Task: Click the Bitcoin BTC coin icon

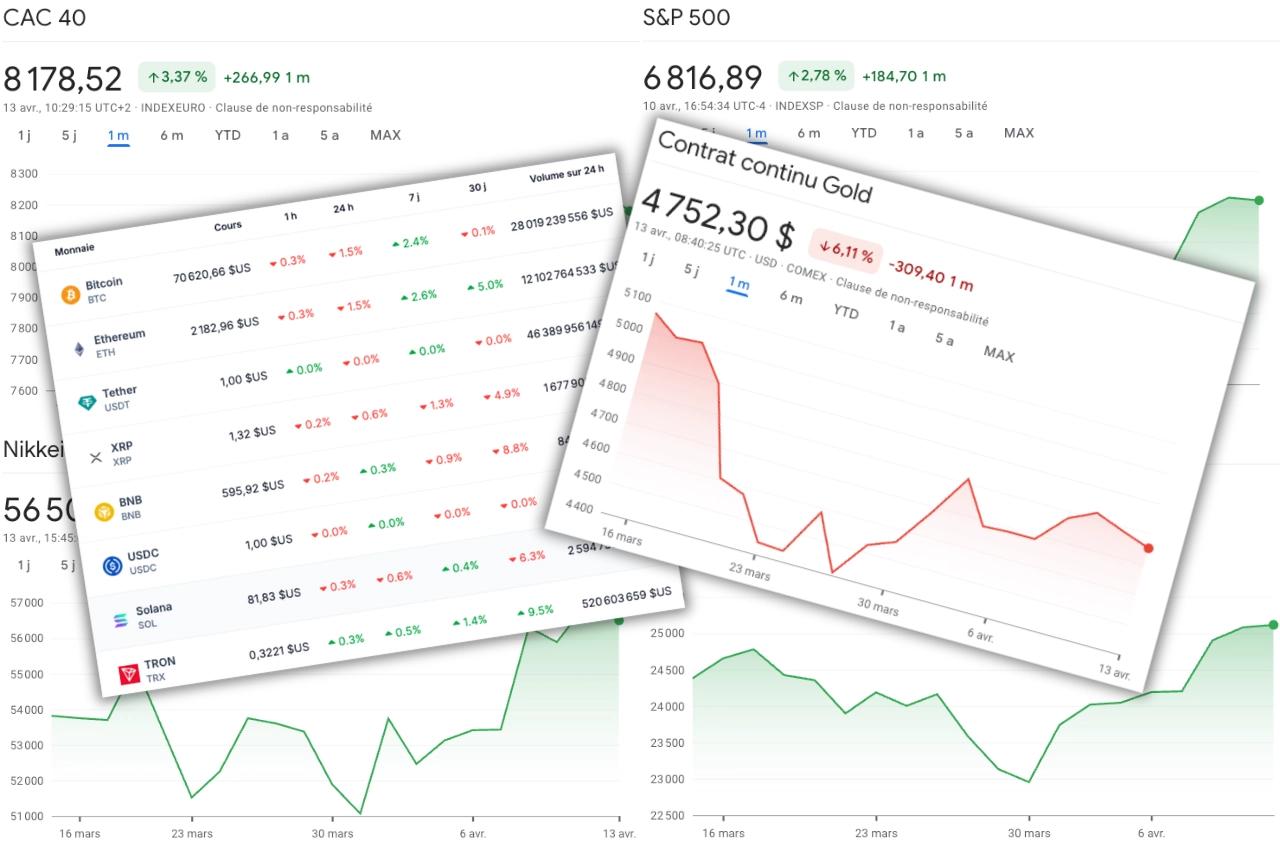Action: (x=70, y=295)
